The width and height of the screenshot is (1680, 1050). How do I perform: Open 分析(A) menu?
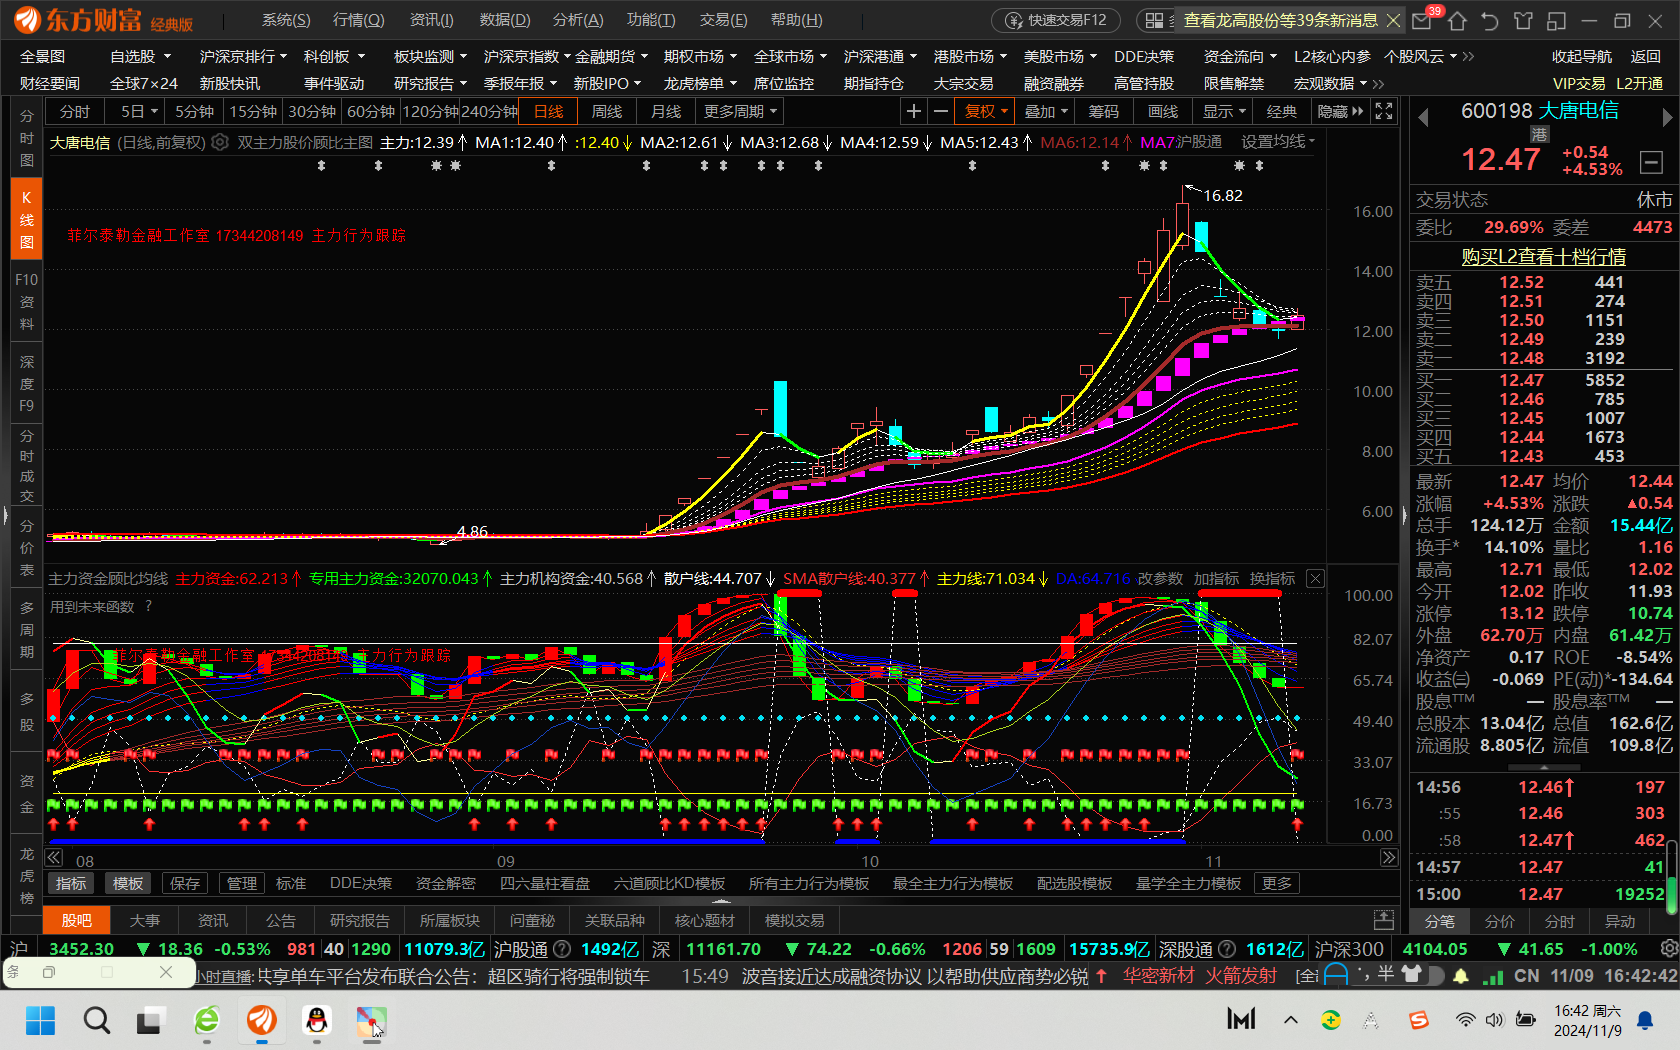pos(578,20)
